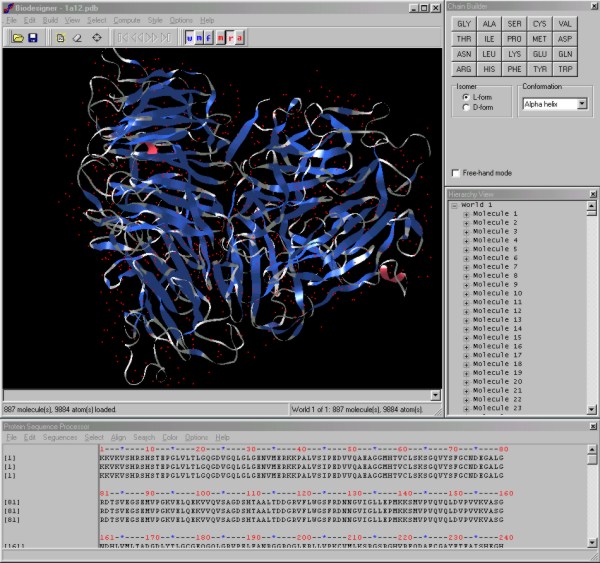This screenshot has height=563, width=600.
Task: Expand Molecule 1 in the Hierarchy View
Action: pyautogui.click(x=466, y=214)
